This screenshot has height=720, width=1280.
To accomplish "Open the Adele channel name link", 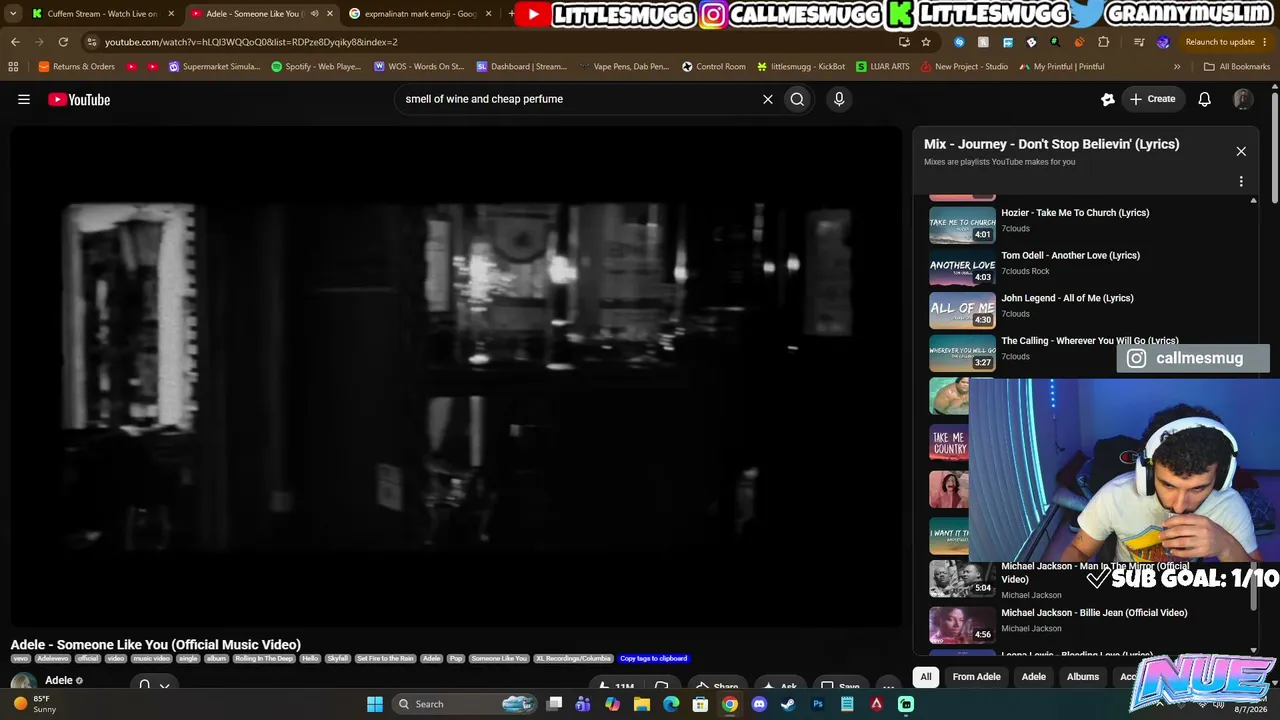I will pos(59,681).
